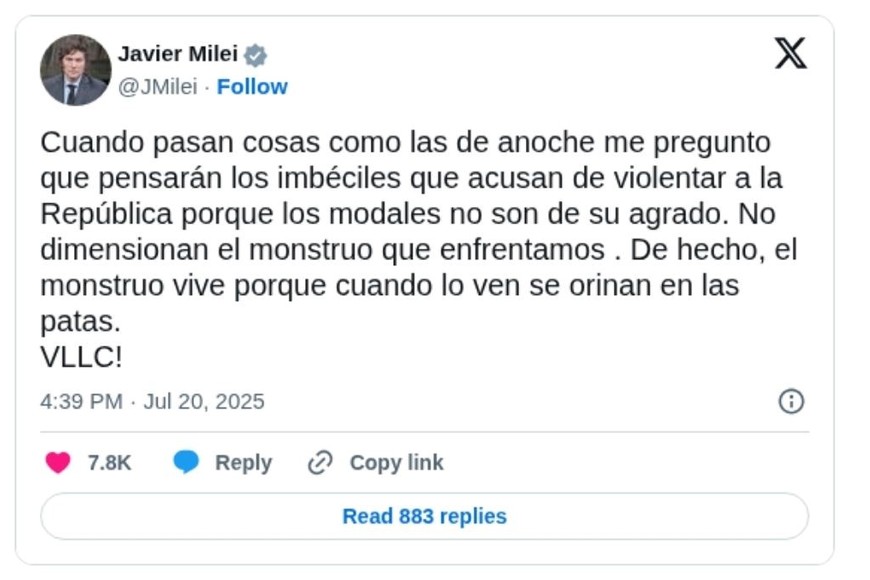
Task: Click the Jul 20, 2025 date
Action: coord(204,402)
